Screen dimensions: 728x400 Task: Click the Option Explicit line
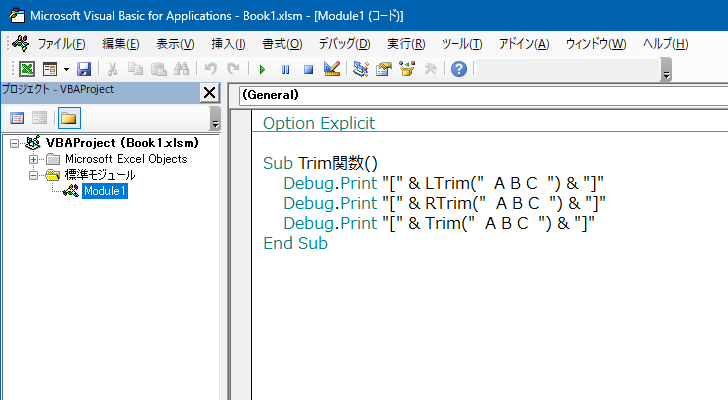point(319,123)
